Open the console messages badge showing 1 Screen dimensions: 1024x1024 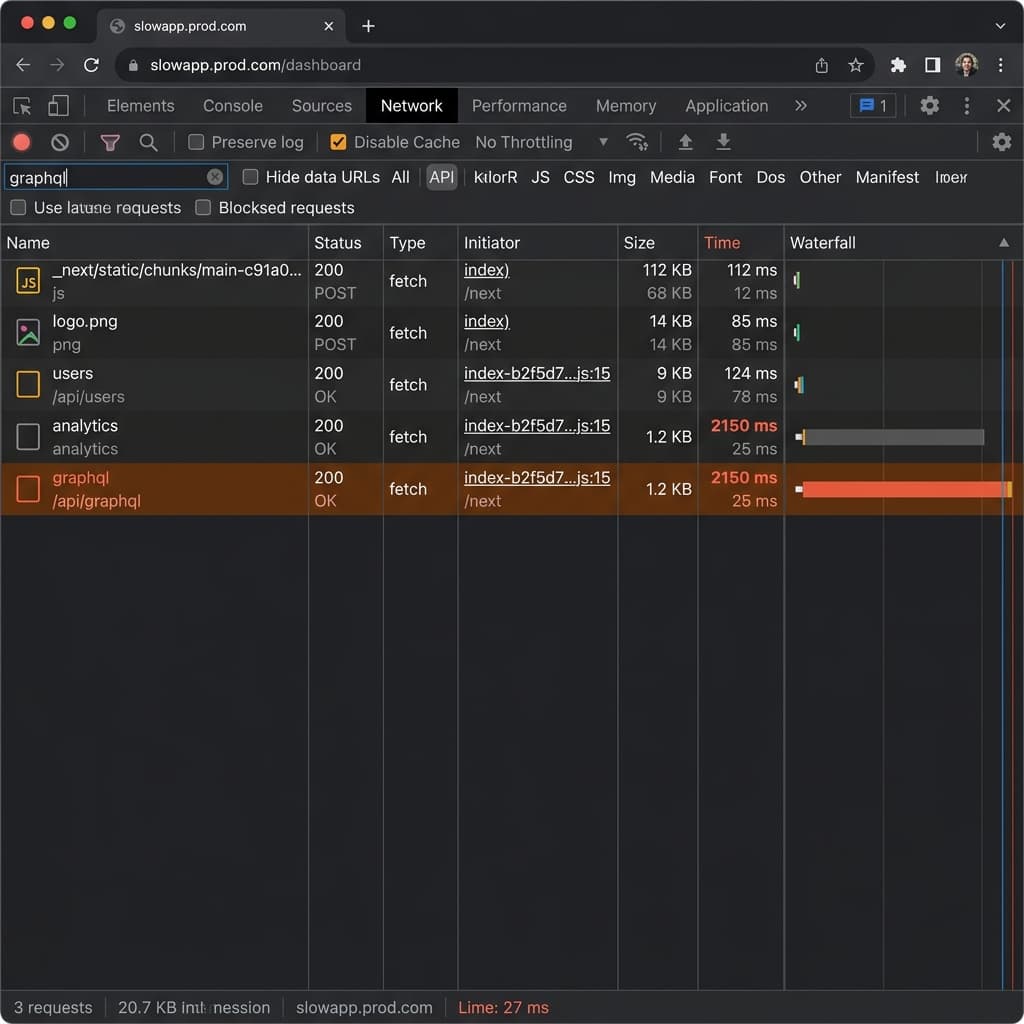(x=872, y=106)
